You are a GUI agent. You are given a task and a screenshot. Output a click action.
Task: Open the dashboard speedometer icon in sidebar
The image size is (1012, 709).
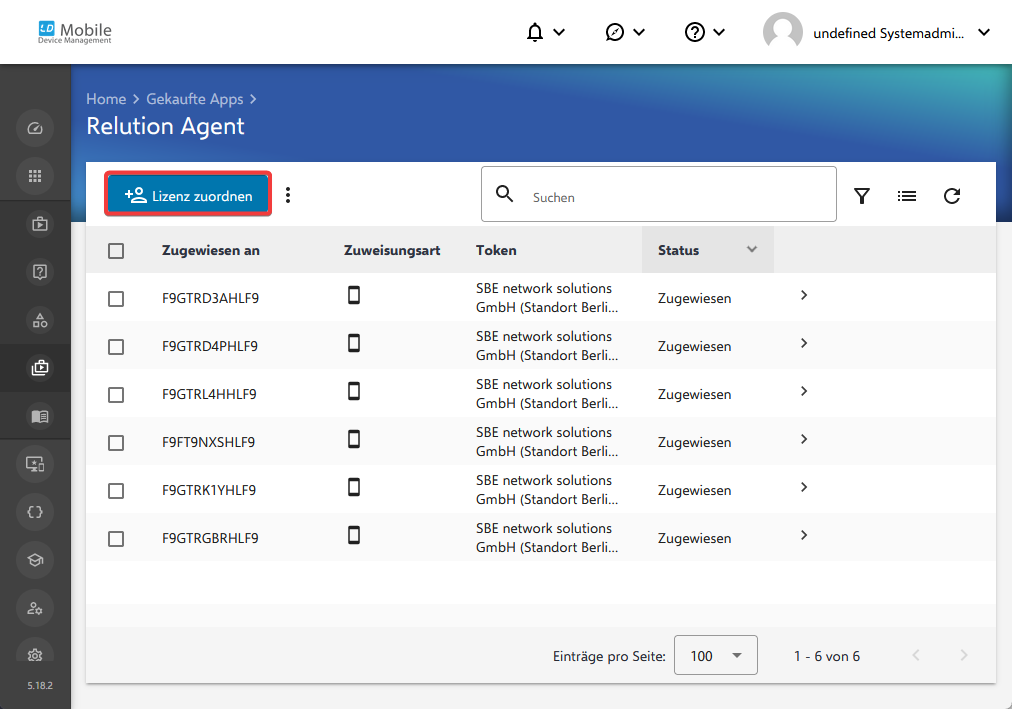coord(35,128)
